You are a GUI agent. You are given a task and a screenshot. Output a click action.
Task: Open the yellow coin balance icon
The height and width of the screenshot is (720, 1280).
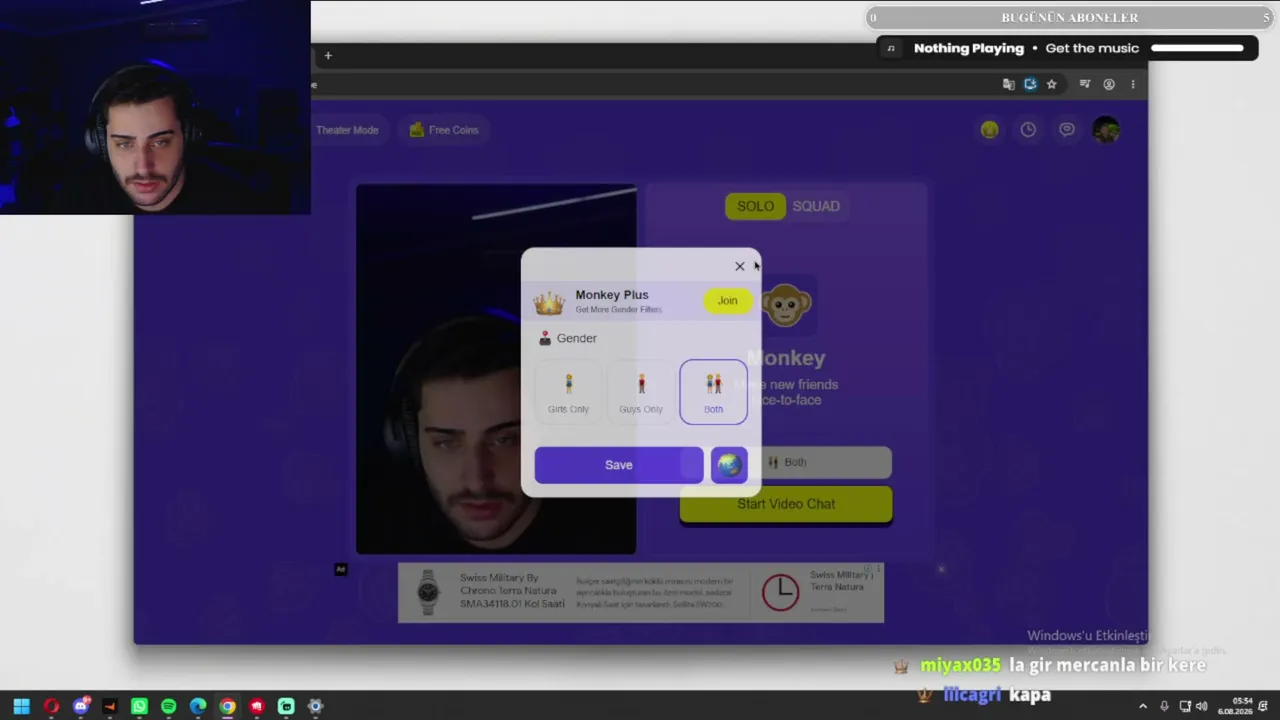[989, 130]
